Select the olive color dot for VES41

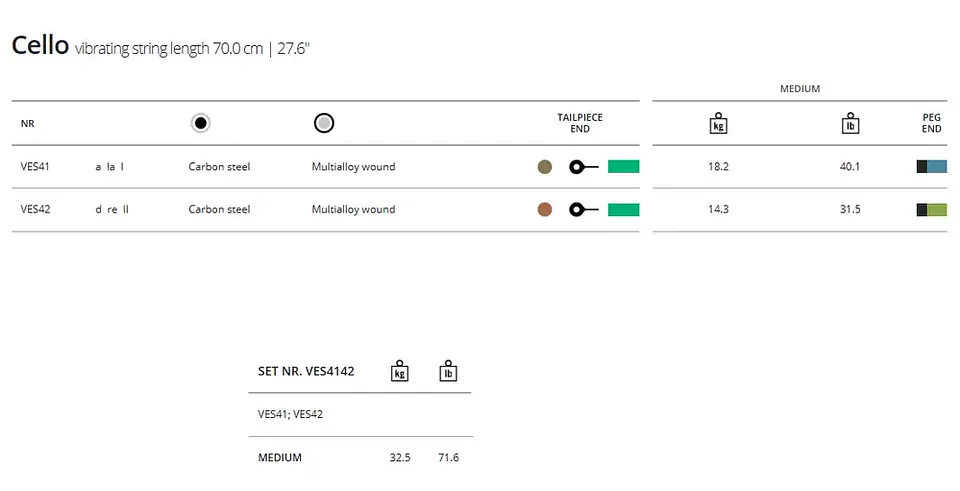click(x=545, y=167)
